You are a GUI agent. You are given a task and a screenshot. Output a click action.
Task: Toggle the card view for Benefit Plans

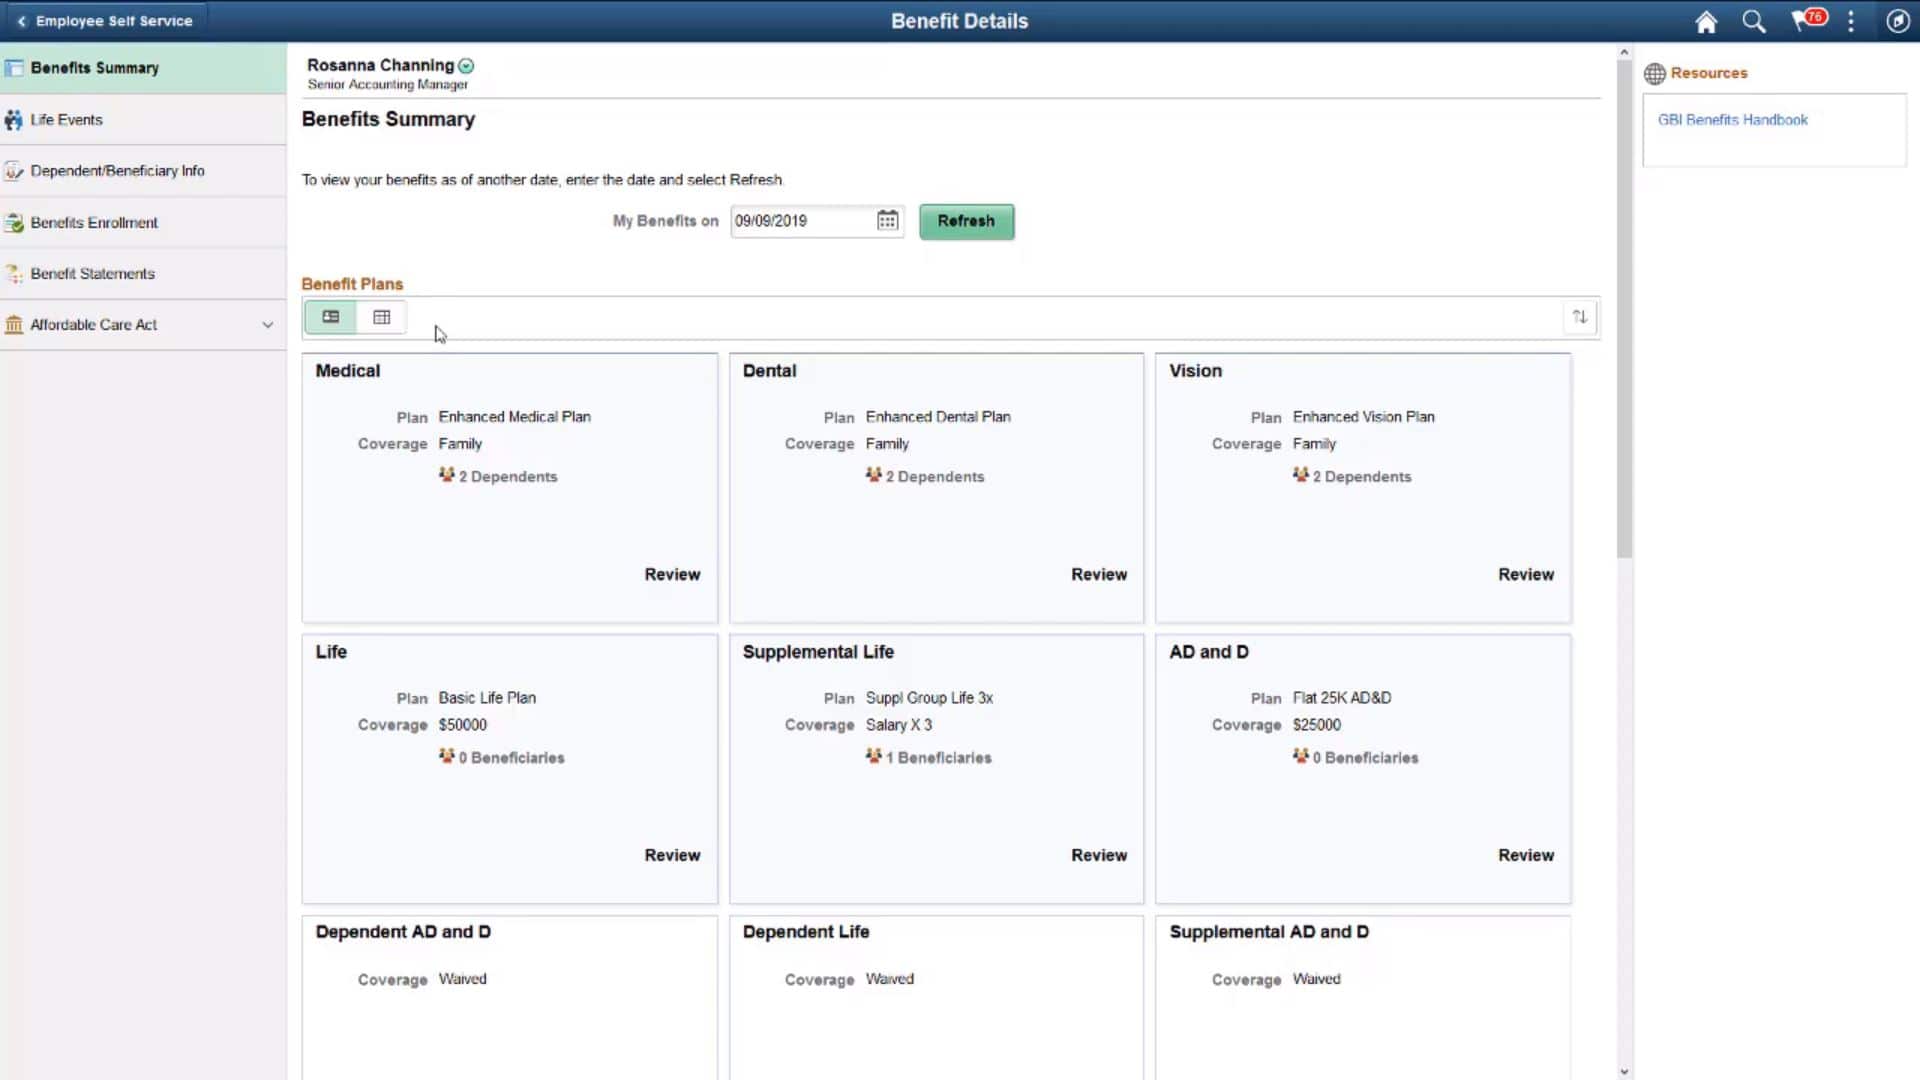pos(330,317)
